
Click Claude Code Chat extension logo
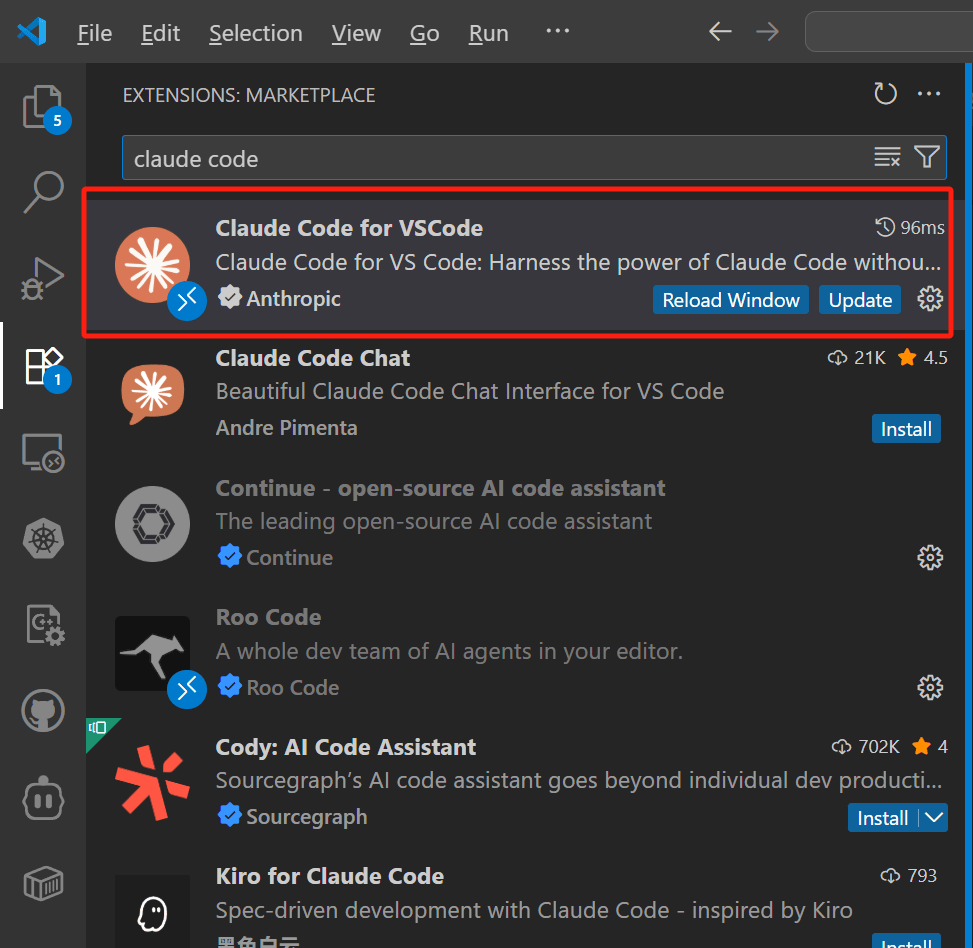coord(152,394)
